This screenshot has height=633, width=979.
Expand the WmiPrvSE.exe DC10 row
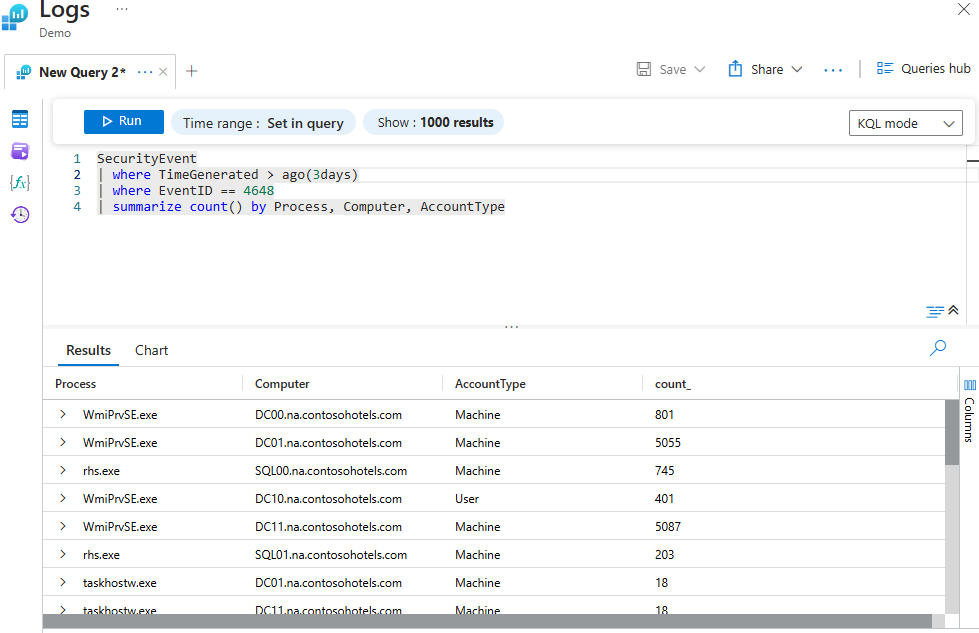coord(63,498)
